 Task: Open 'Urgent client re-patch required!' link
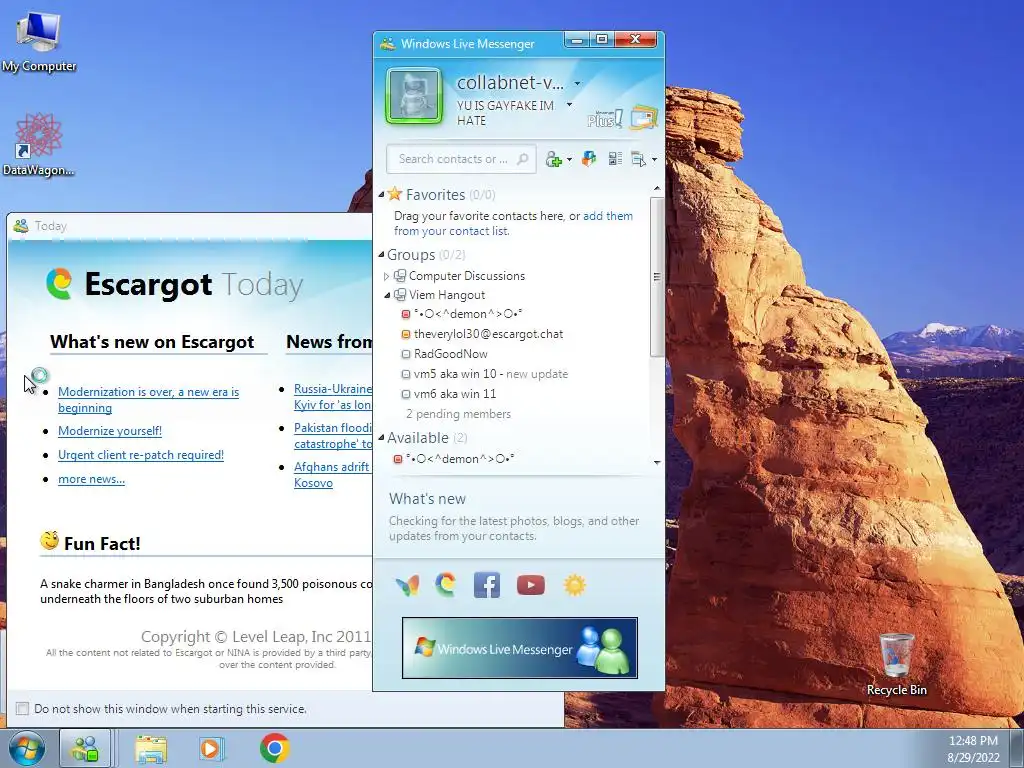tap(141, 455)
